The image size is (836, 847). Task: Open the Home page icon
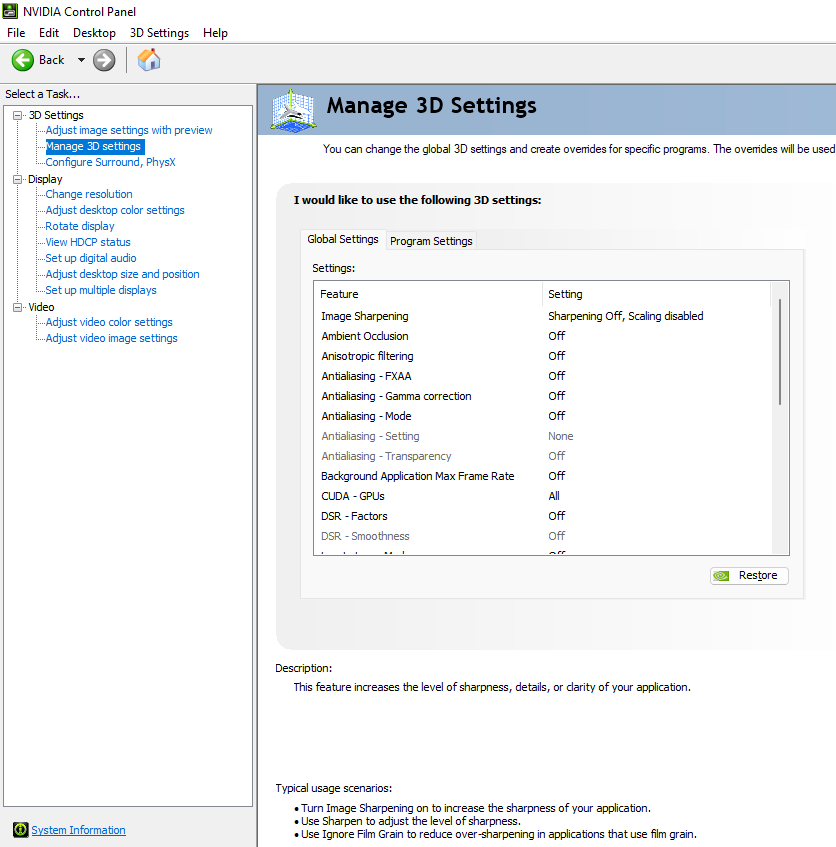[x=149, y=60]
